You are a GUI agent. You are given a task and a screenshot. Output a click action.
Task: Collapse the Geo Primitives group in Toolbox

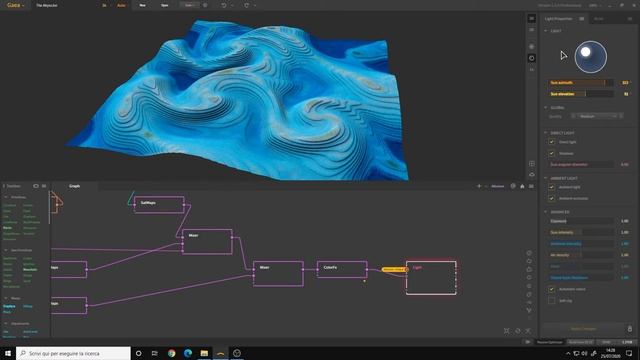[6, 250]
